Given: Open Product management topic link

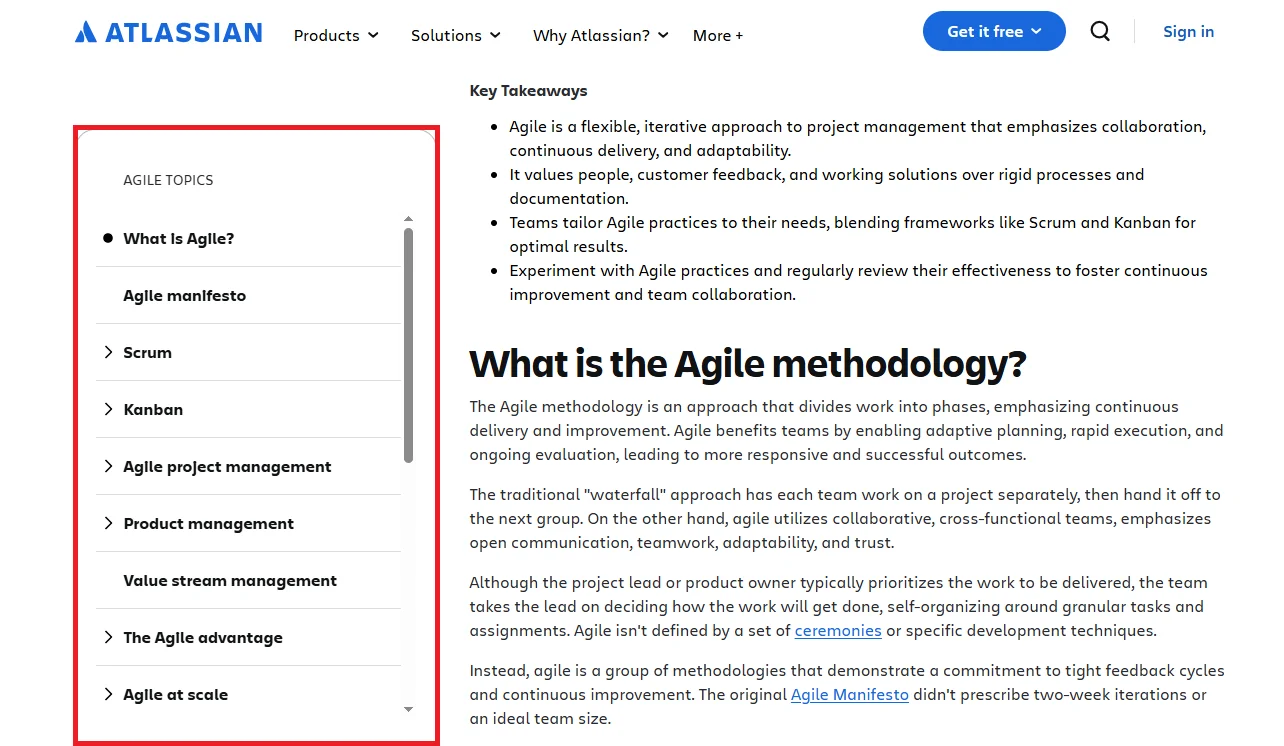Looking at the screenshot, I should click(209, 523).
